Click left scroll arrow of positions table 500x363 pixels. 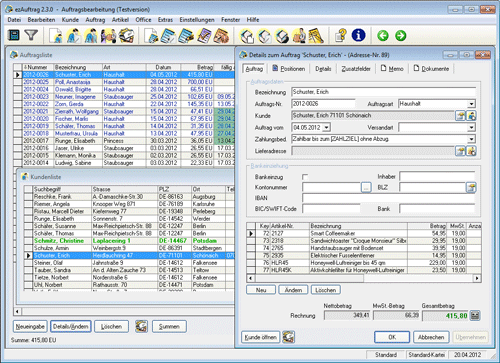[x=250, y=278]
